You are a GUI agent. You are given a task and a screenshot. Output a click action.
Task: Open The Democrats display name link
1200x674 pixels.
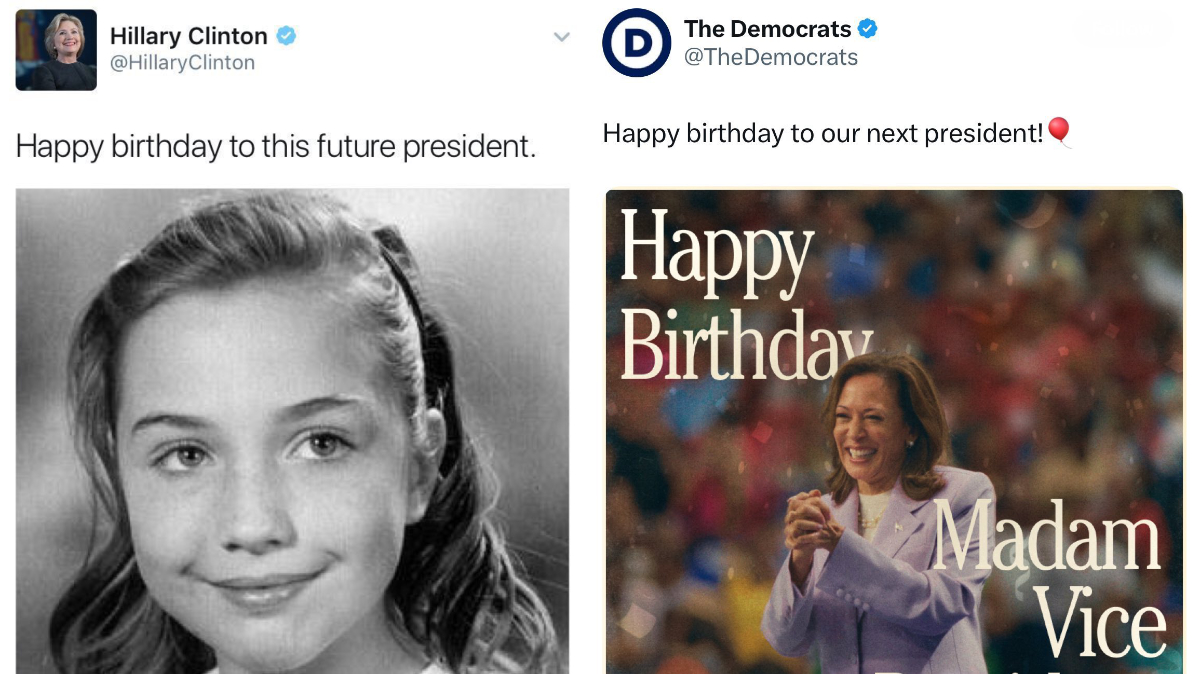(767, 29)
